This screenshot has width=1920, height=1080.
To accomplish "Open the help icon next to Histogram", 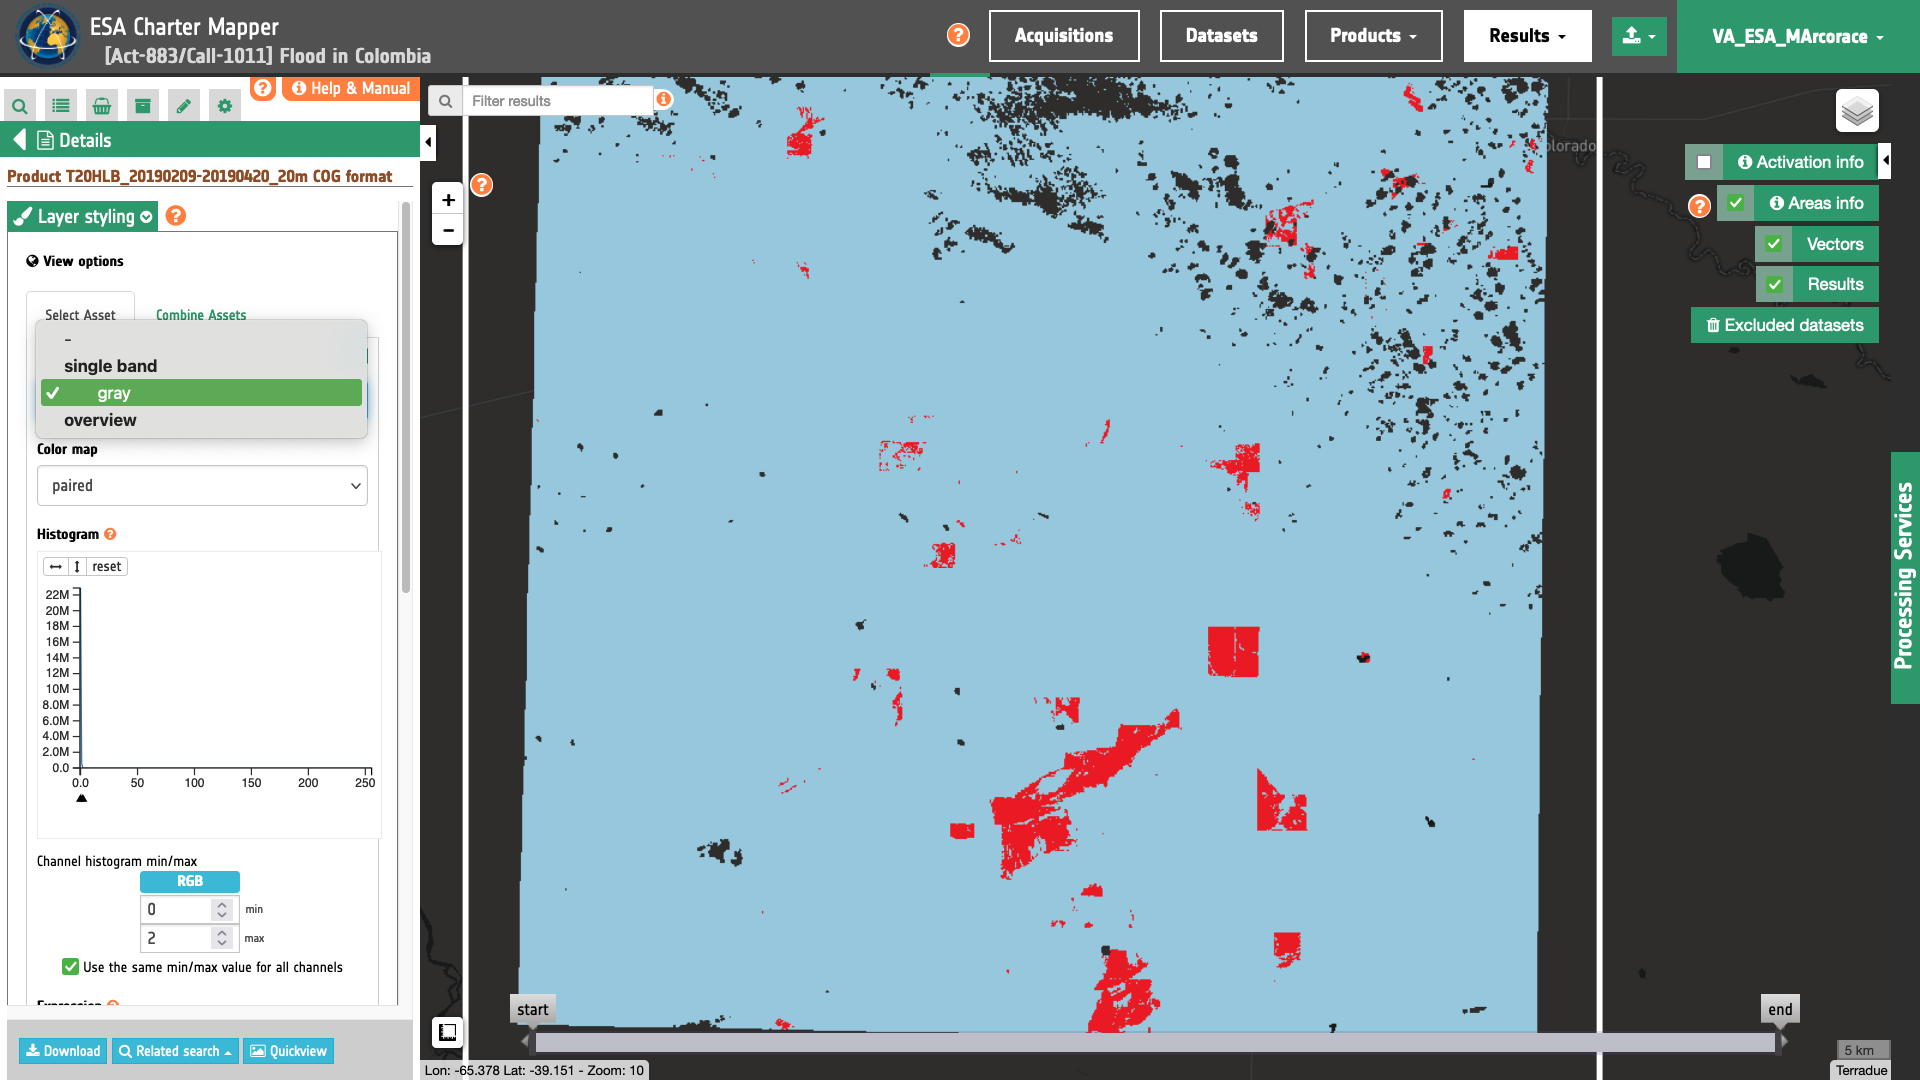I will [110, 534].
